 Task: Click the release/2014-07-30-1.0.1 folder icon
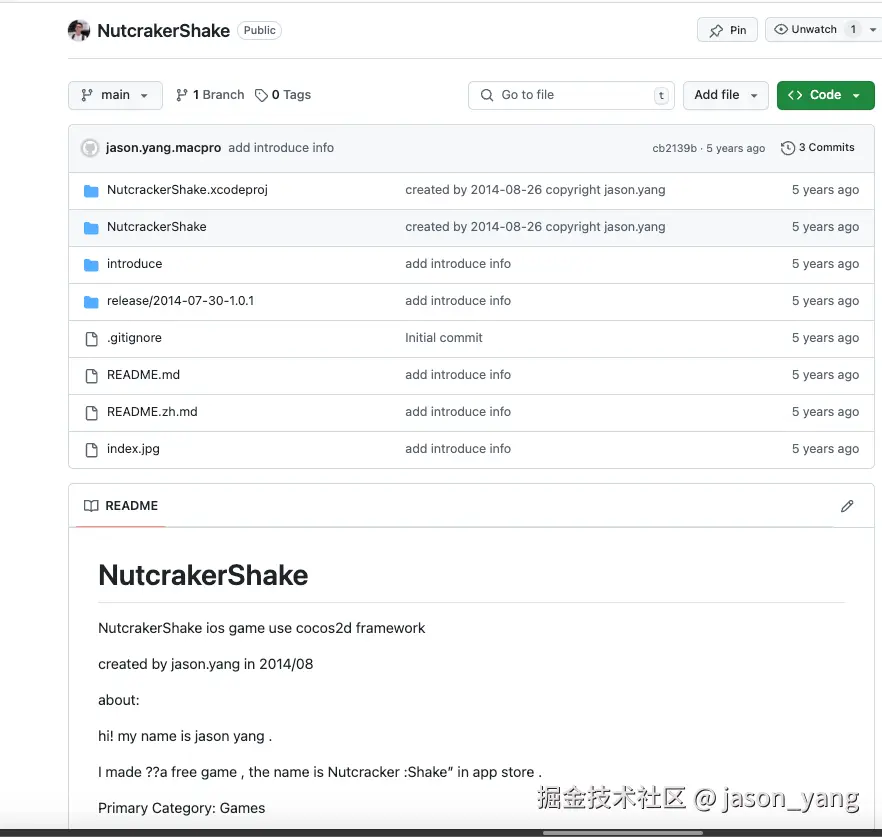coord(91,302)
